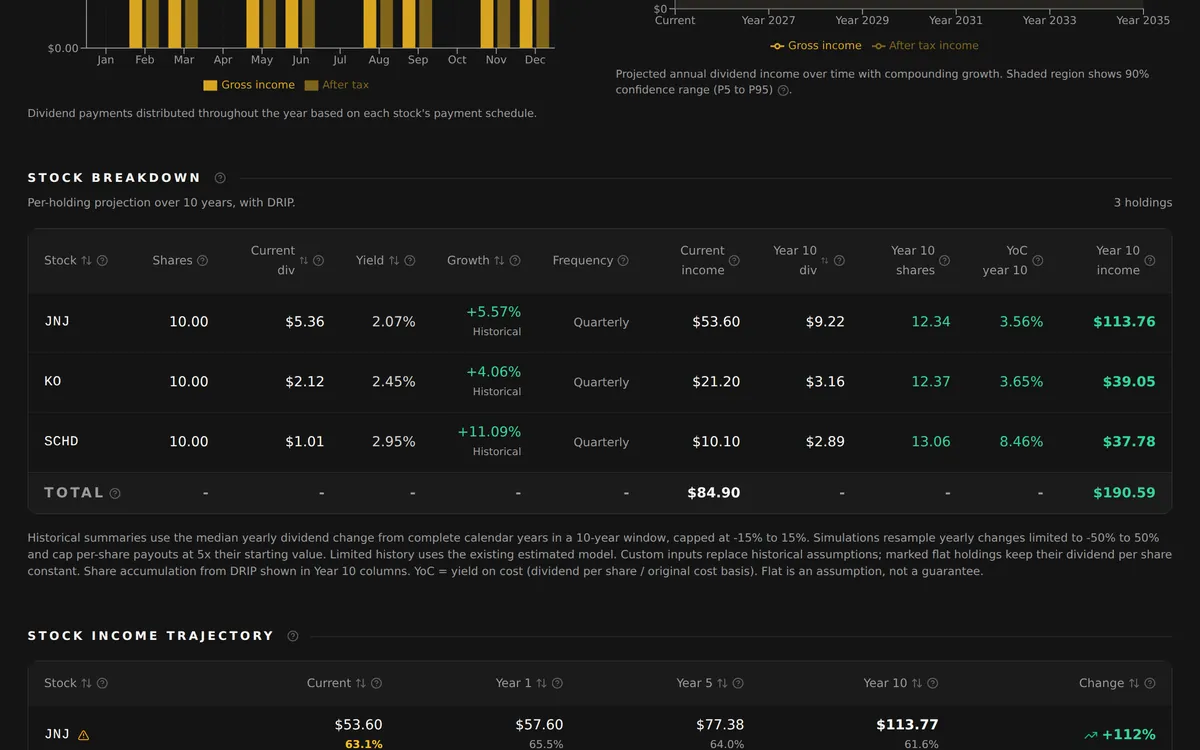Toggle After tax income line in projection legend
Image resolution: width=1200 pixels, height=750 pixels.
(925, 46)
